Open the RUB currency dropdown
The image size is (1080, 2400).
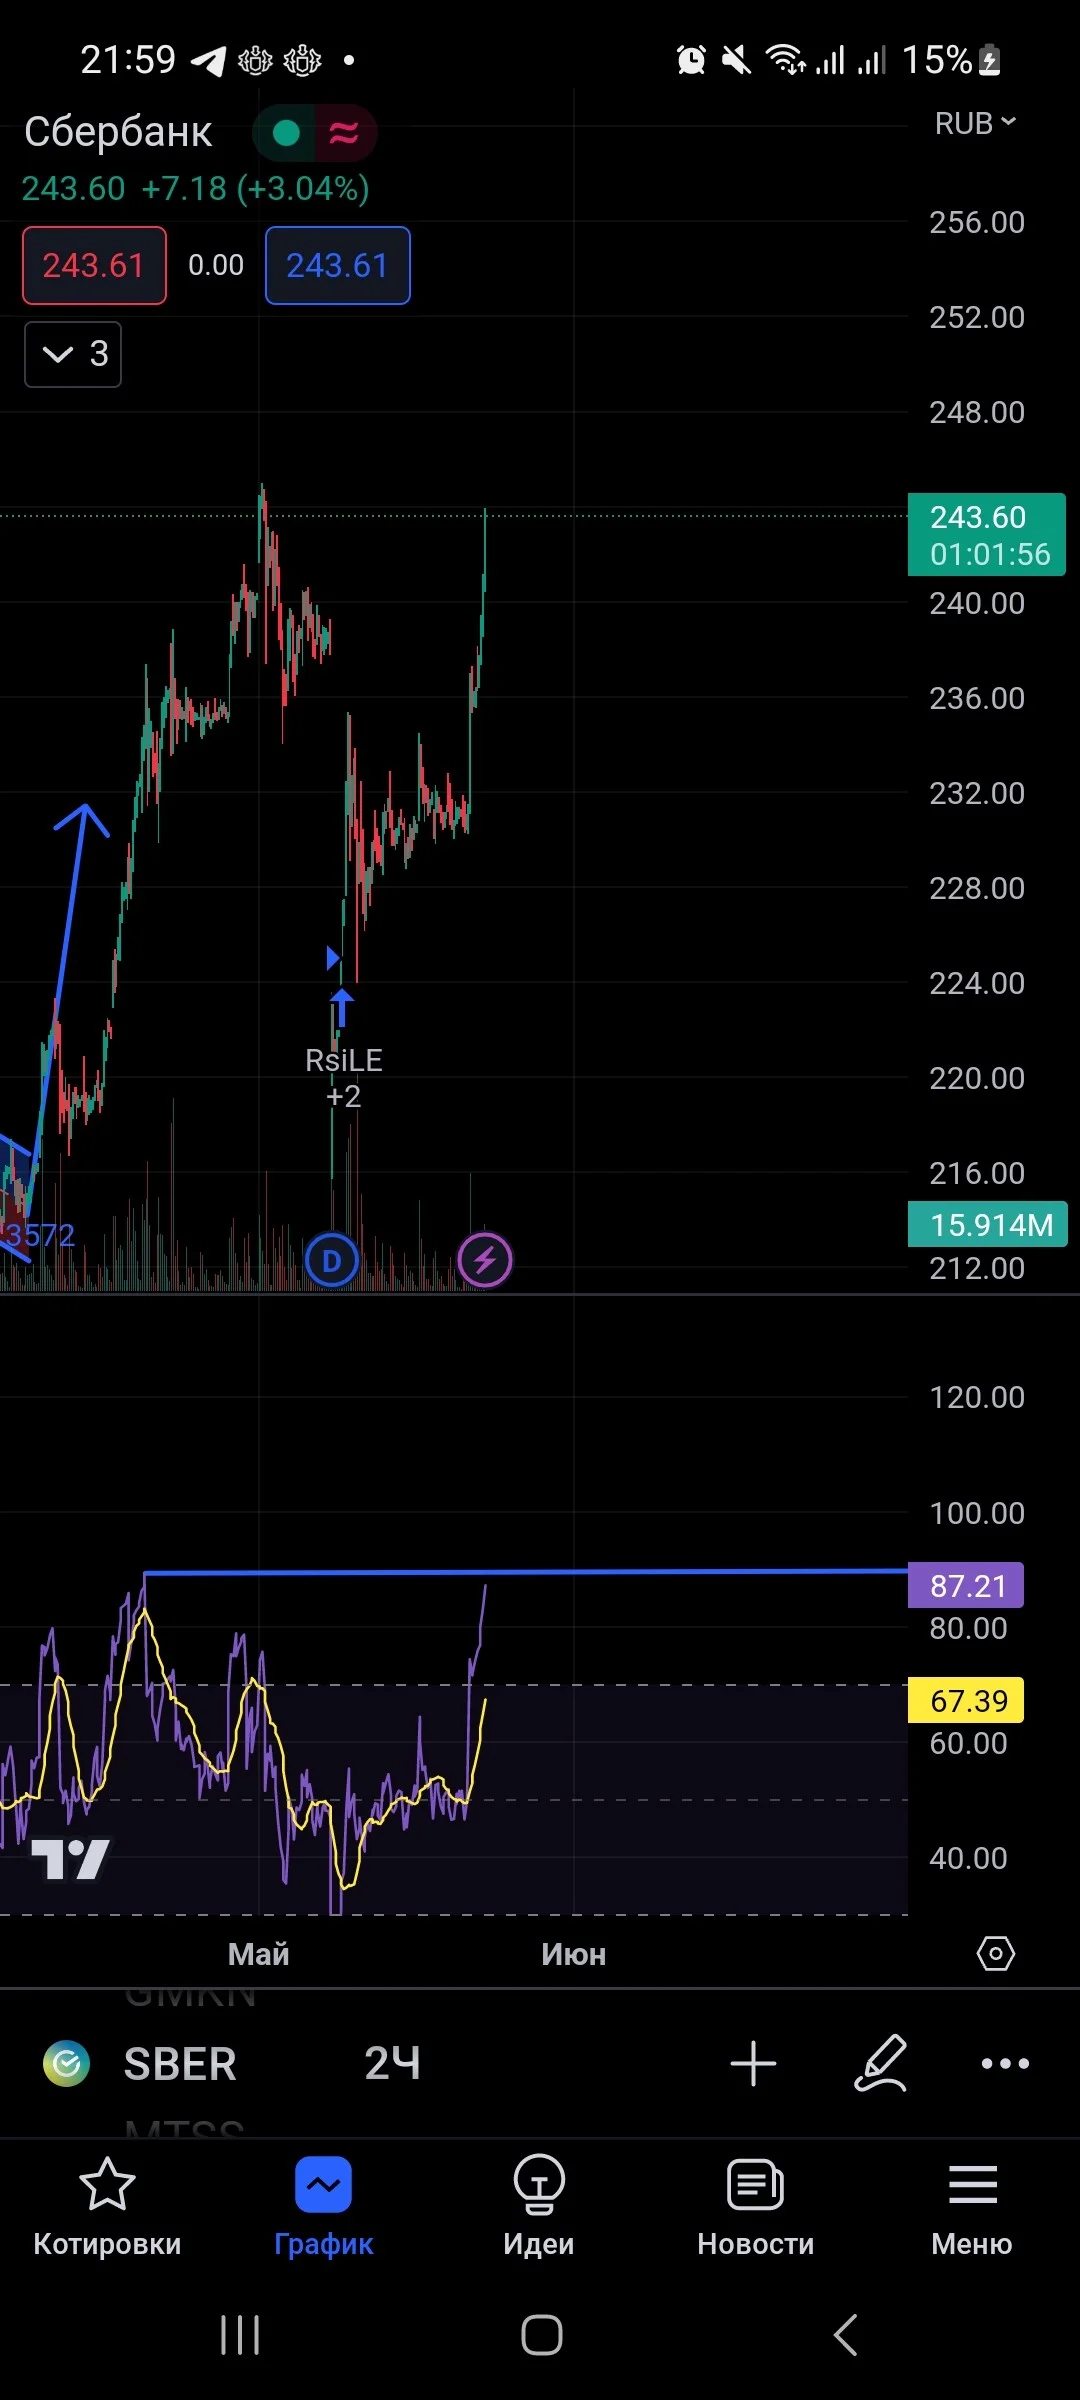[975, 123]
